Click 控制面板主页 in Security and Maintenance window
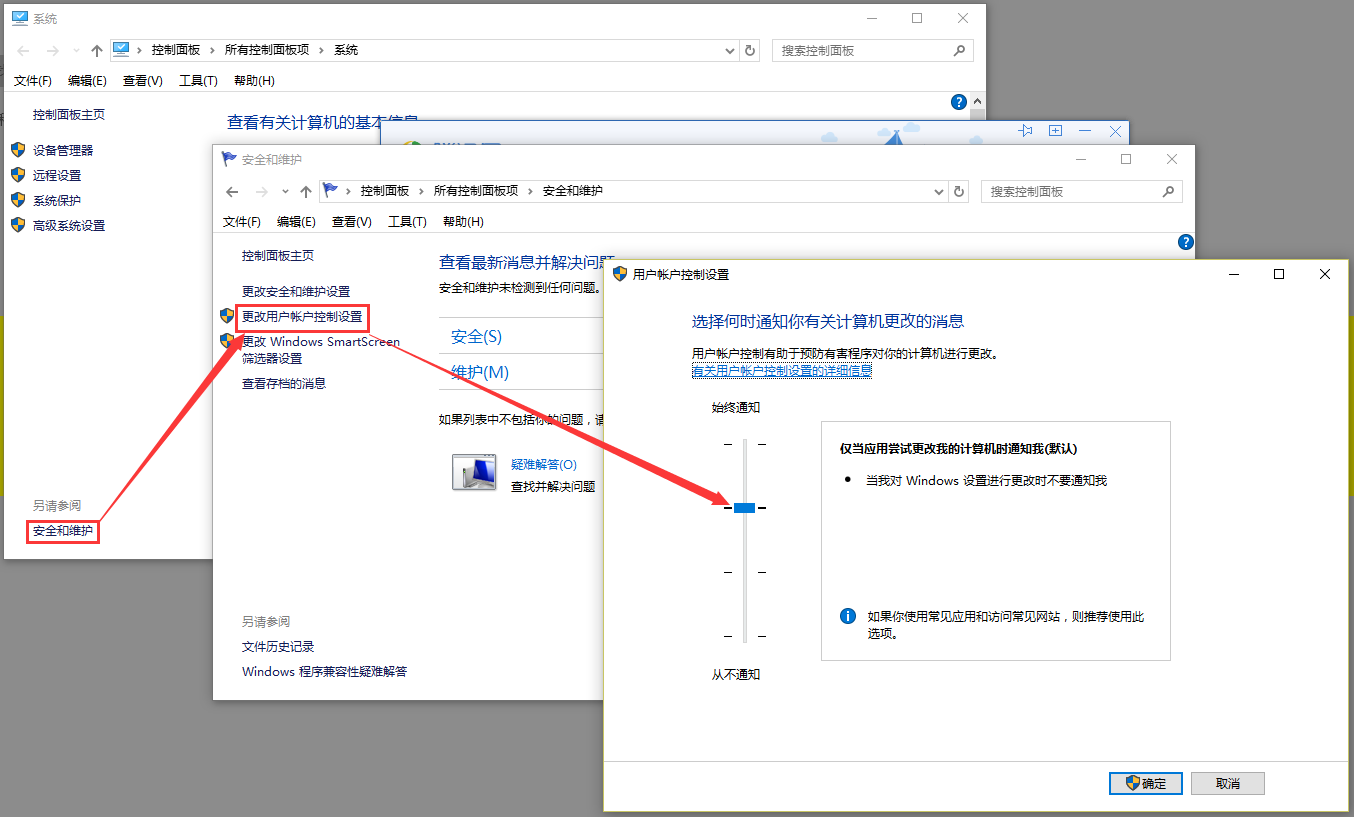The image size is (1354, 817). pyautogui.click(x=278, y=256)
